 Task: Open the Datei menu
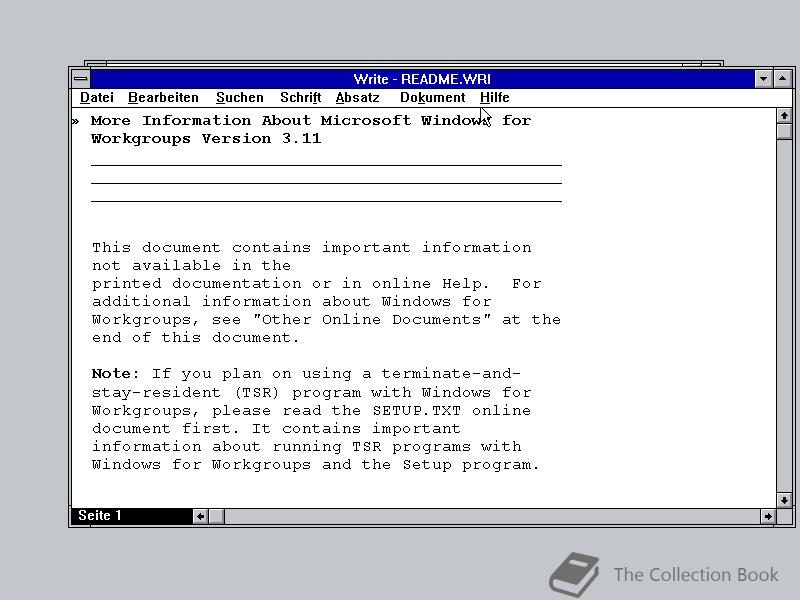click(96, 97)
